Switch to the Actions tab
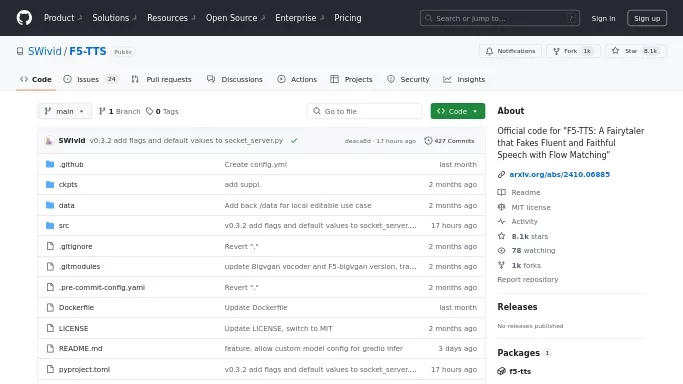683x384 pixels. (x=297, y=79)
